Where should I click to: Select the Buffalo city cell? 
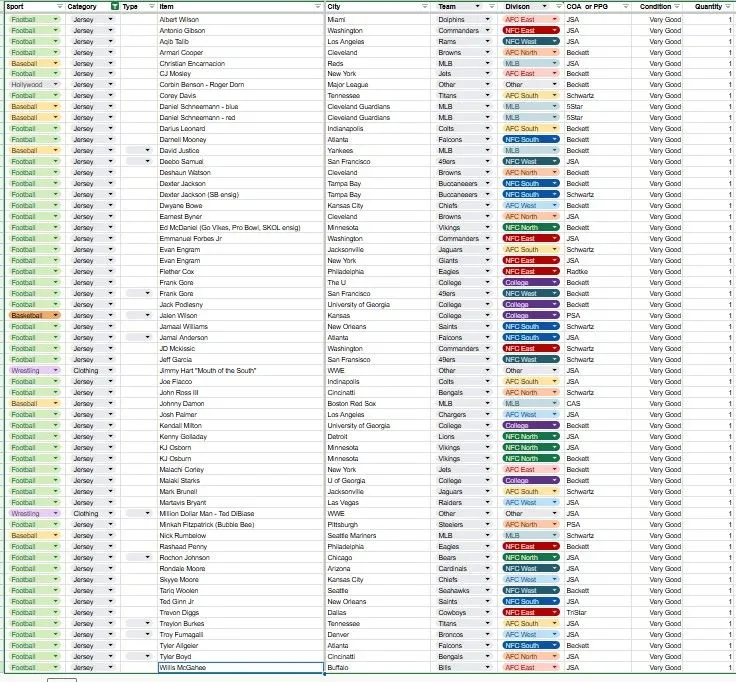pyautogui.click(x=378, y=667)
